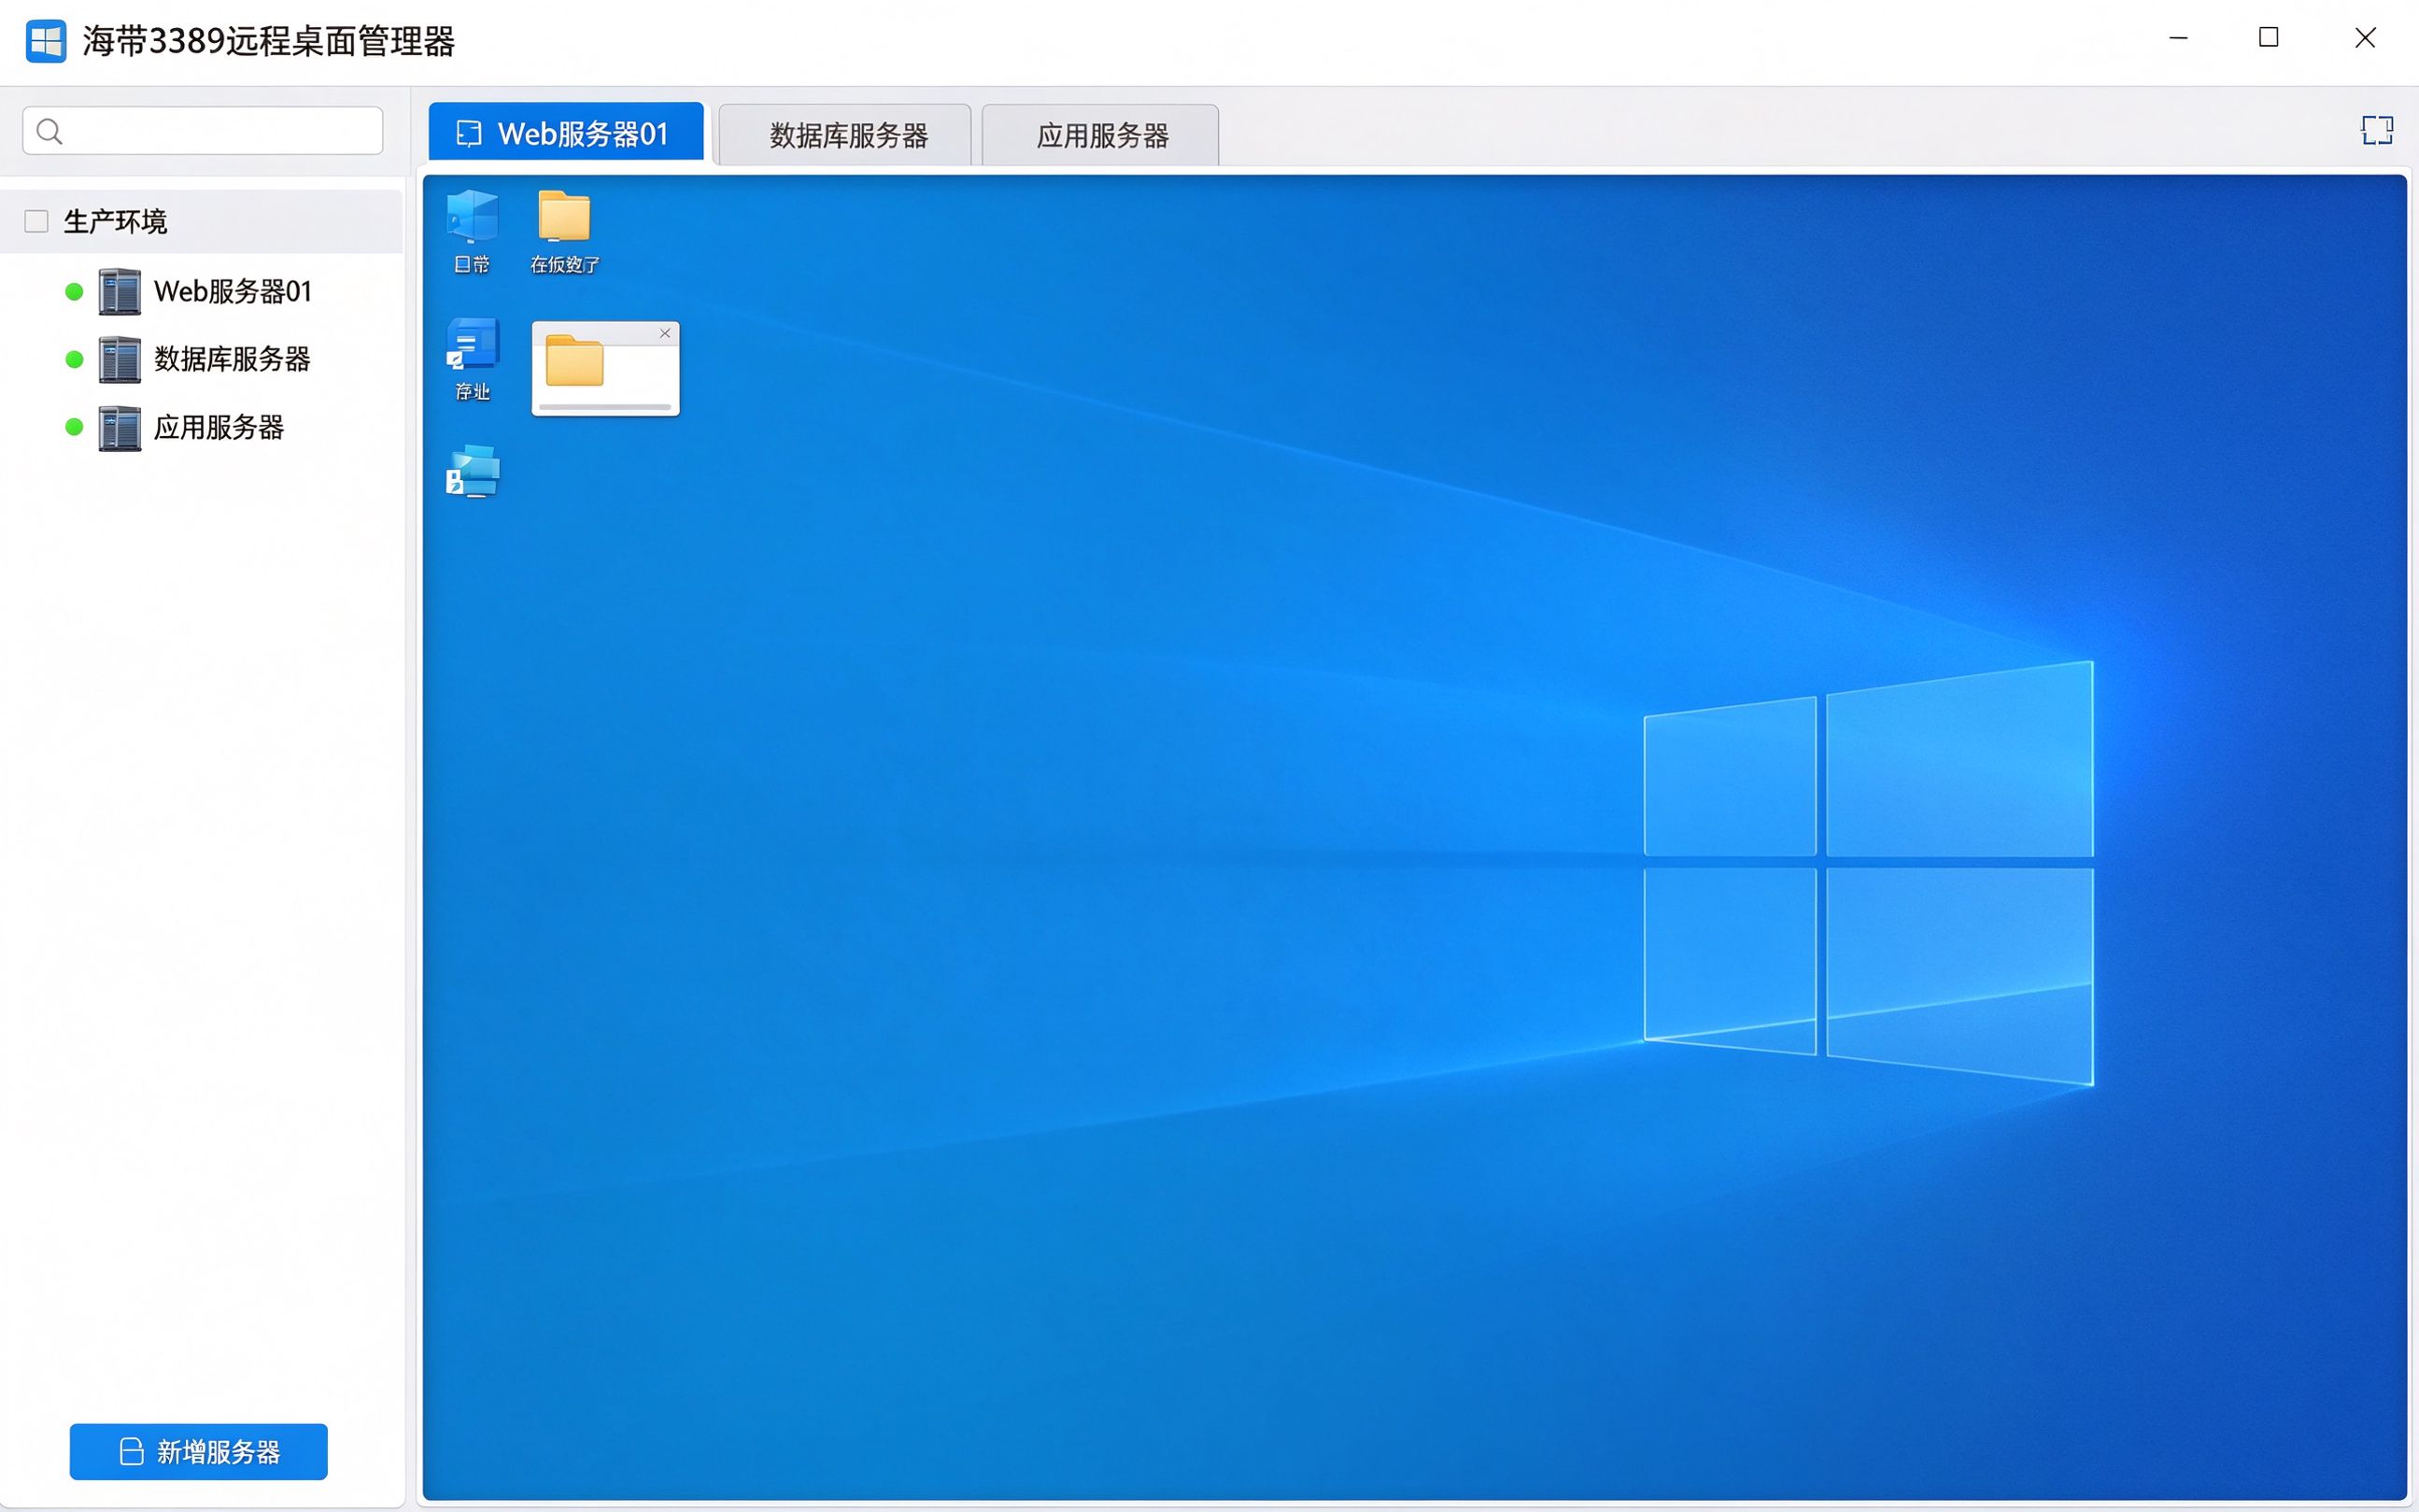Click the label under the shortcut document icon

pos(472,392)
